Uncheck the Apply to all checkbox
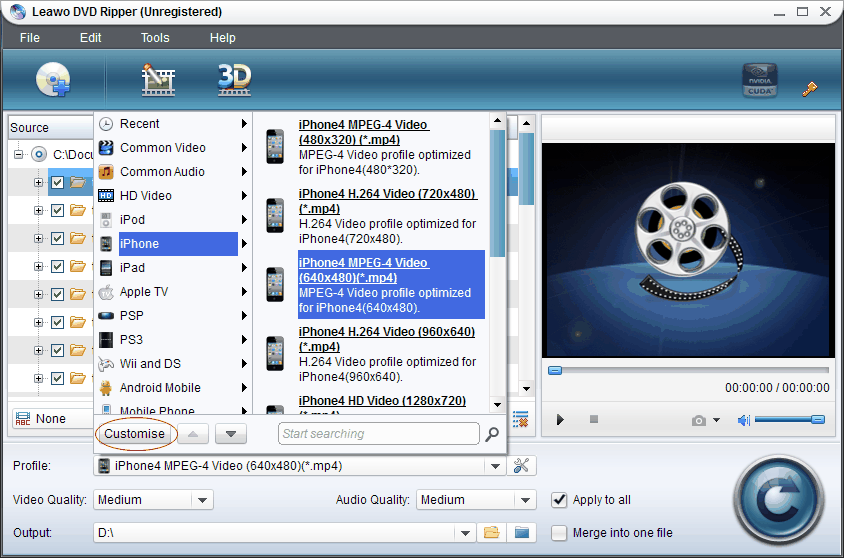 pyautogui.click(x=559, y=500)
